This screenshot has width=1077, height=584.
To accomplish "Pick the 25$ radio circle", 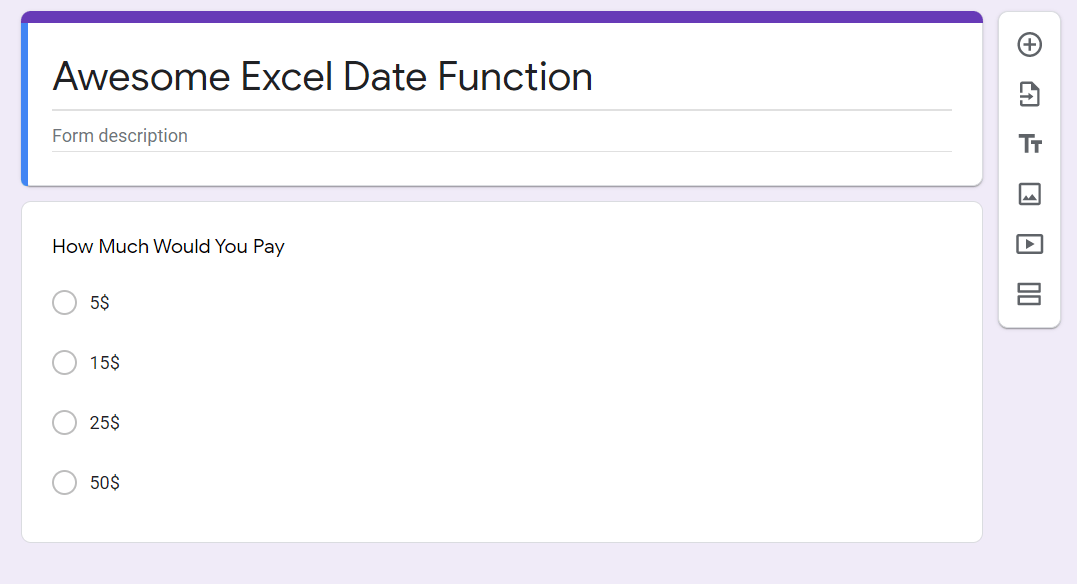I will pos(64,423).
